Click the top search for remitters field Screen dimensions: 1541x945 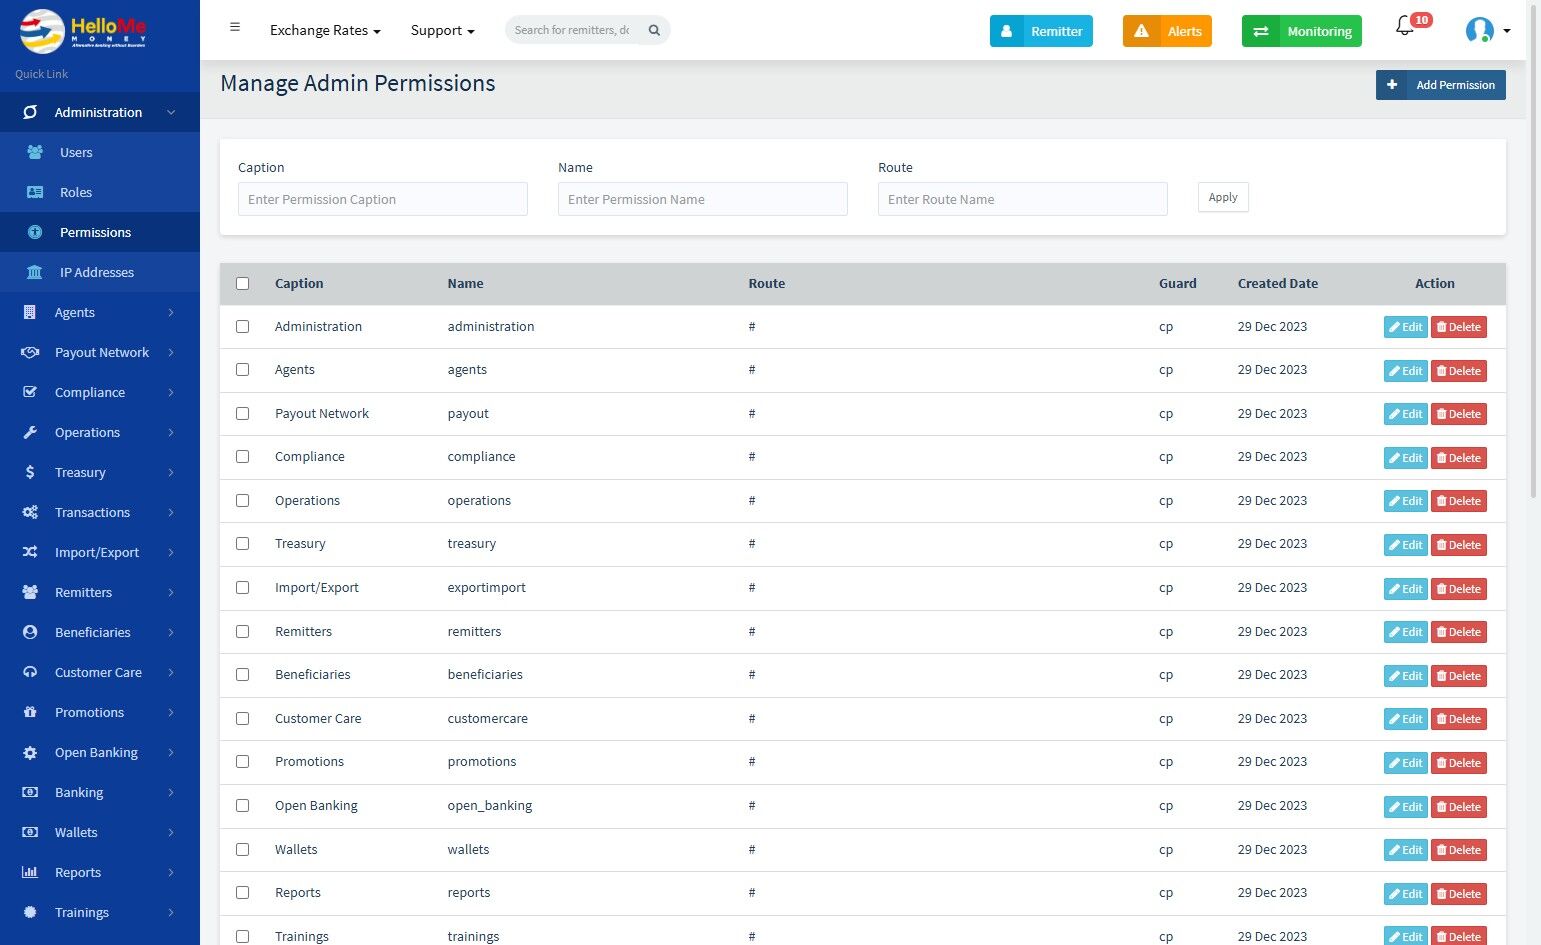coord(572,30)
